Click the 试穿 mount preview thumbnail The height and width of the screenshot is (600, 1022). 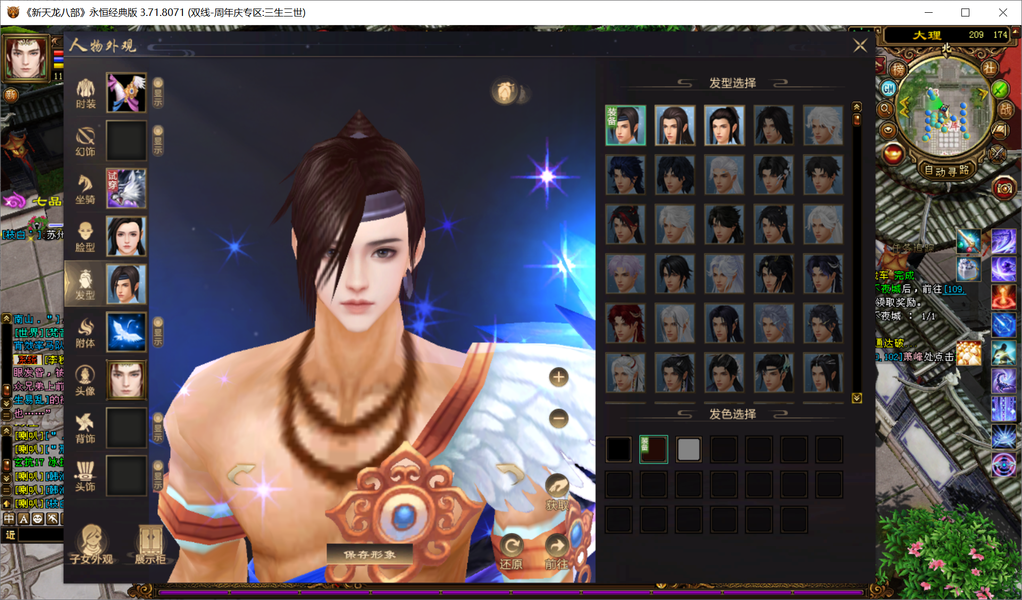(126, 188)
